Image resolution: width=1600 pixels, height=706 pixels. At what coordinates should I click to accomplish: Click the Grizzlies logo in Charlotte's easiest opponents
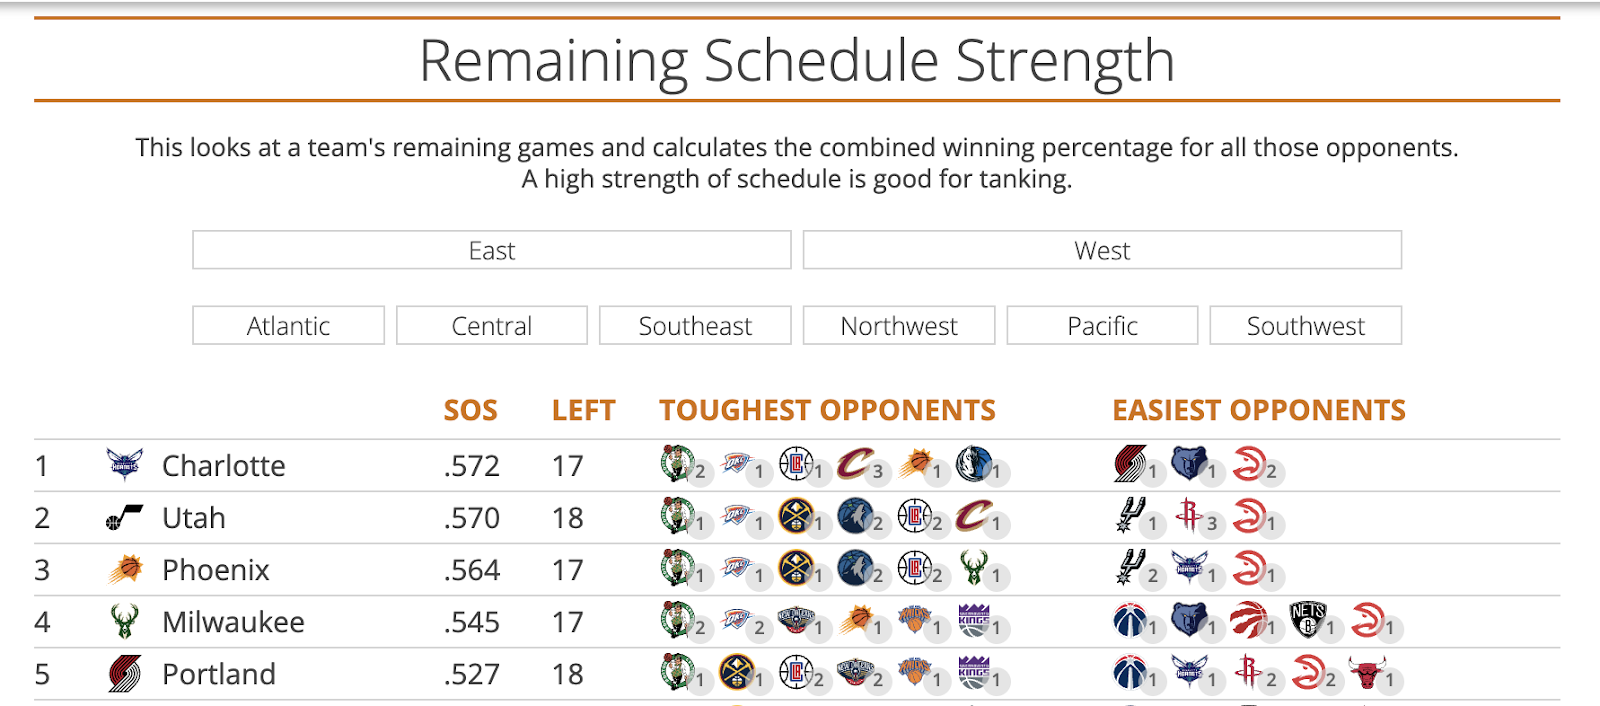[1189, 463]
